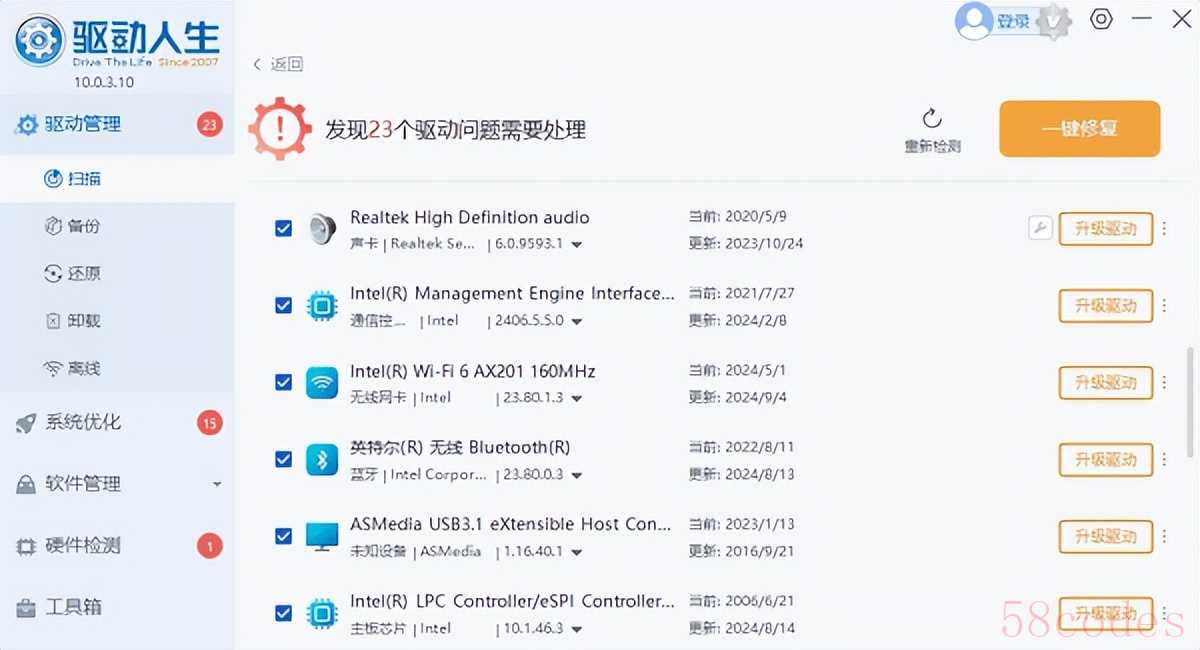Image resolution: width=1200 pixels, height=650 pixels.
Task: Click the 23 badge on 驱动管理
Action: [209, 125]
